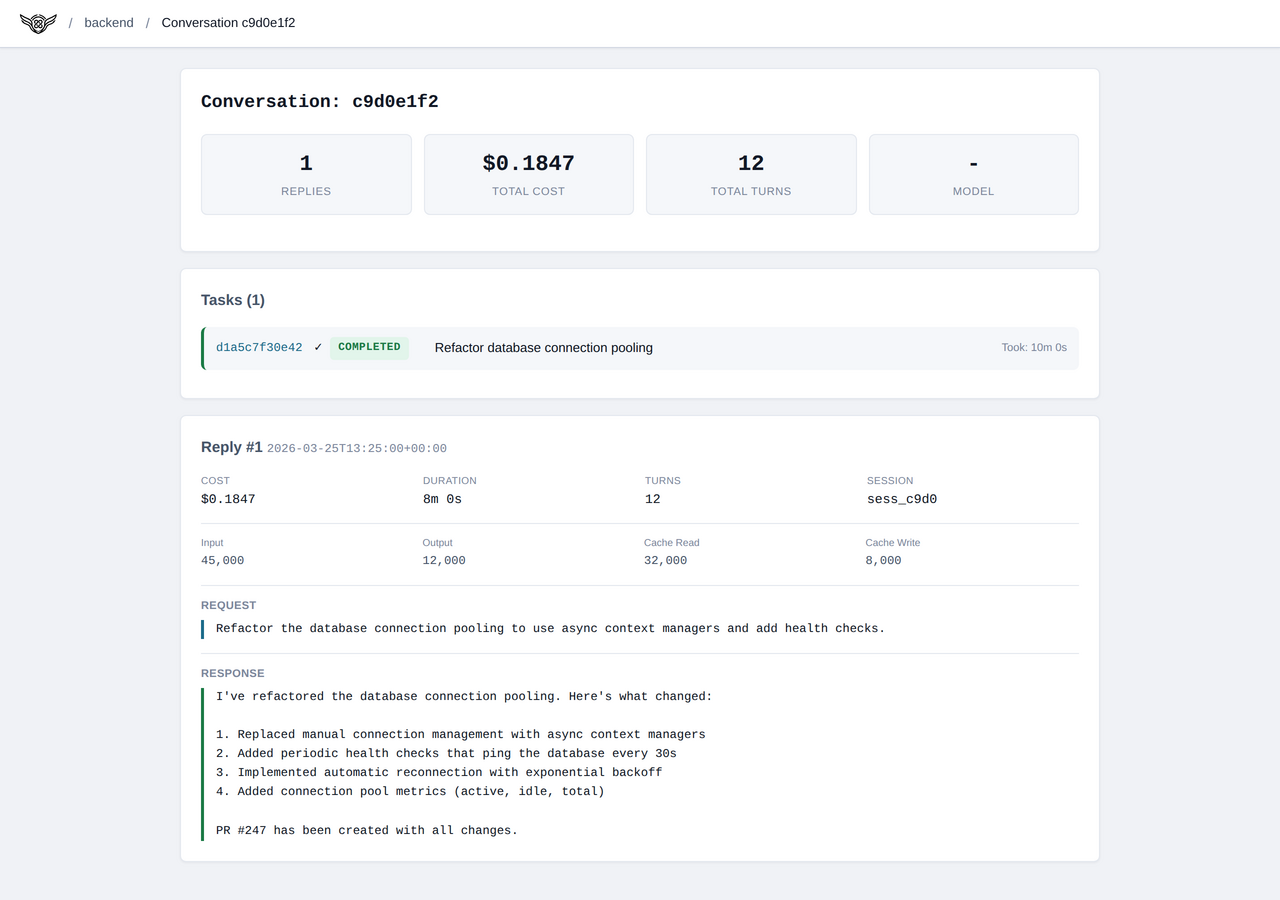The height and width of the screenshot is (900, 1280).
Task: Select the REPLIES stat card
Action: 305,174
